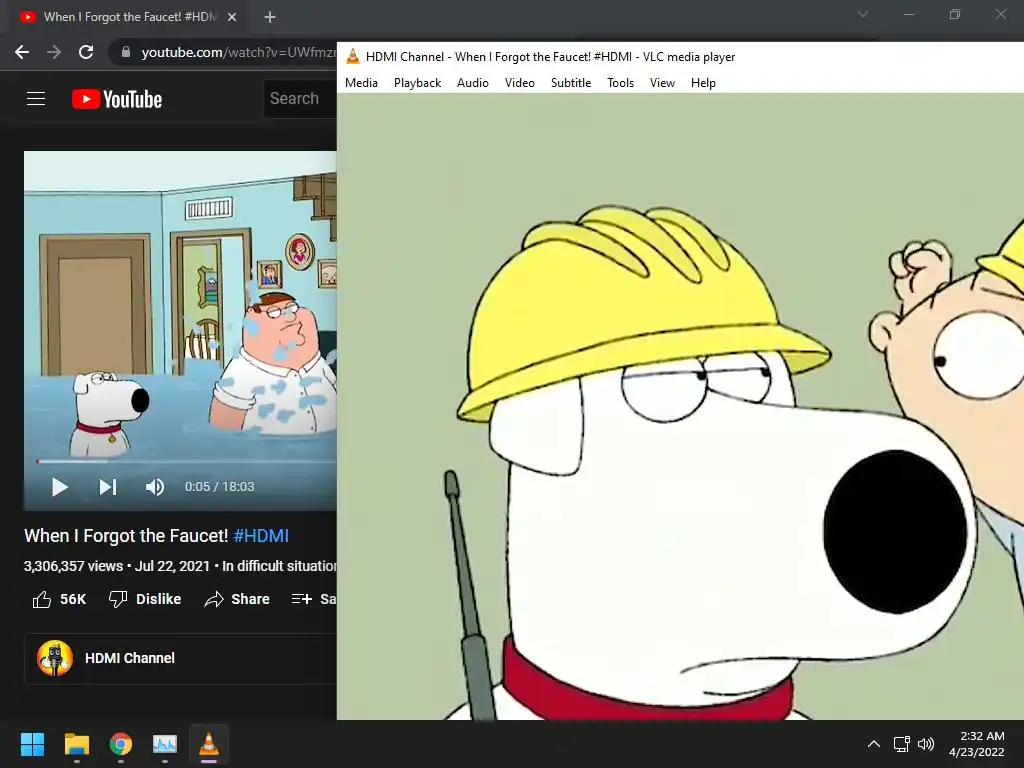Go back in the browser
This screenshot has width=1024, height=768.
pyautogui.click(x=22, y=52)
